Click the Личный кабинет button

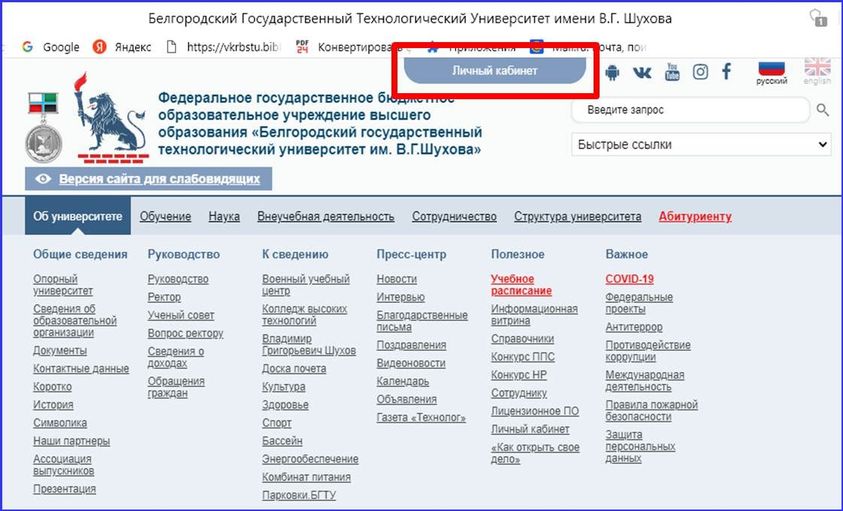click(494, 71)
